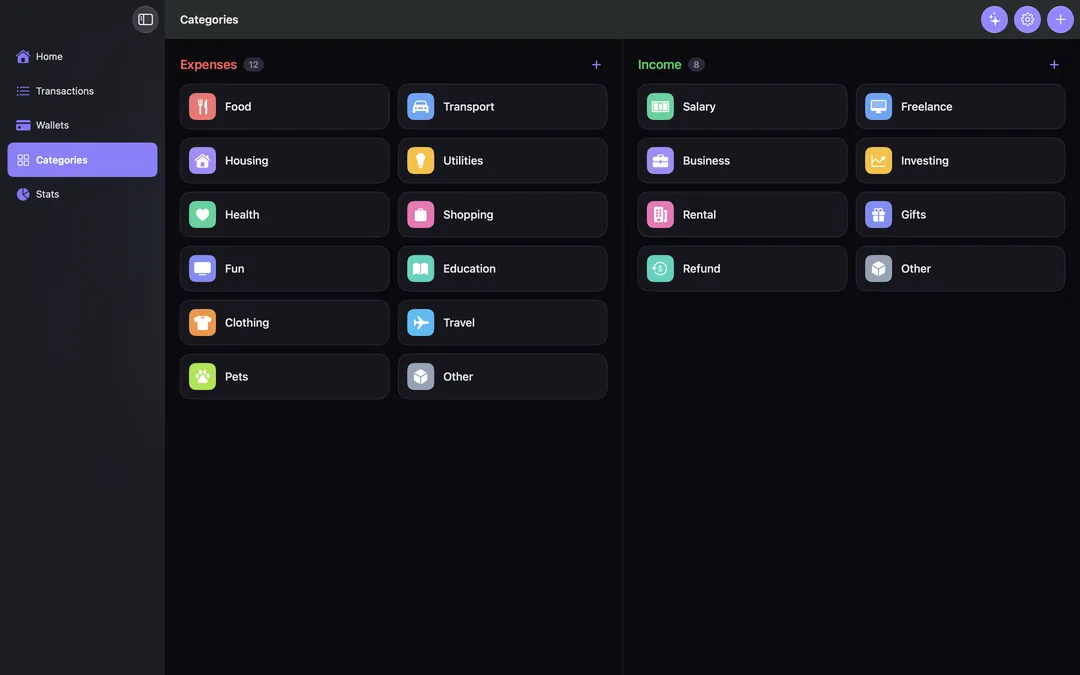Select the Pets label text
The height and width of the screenshot is (675, 1080).
coord(236,377)
